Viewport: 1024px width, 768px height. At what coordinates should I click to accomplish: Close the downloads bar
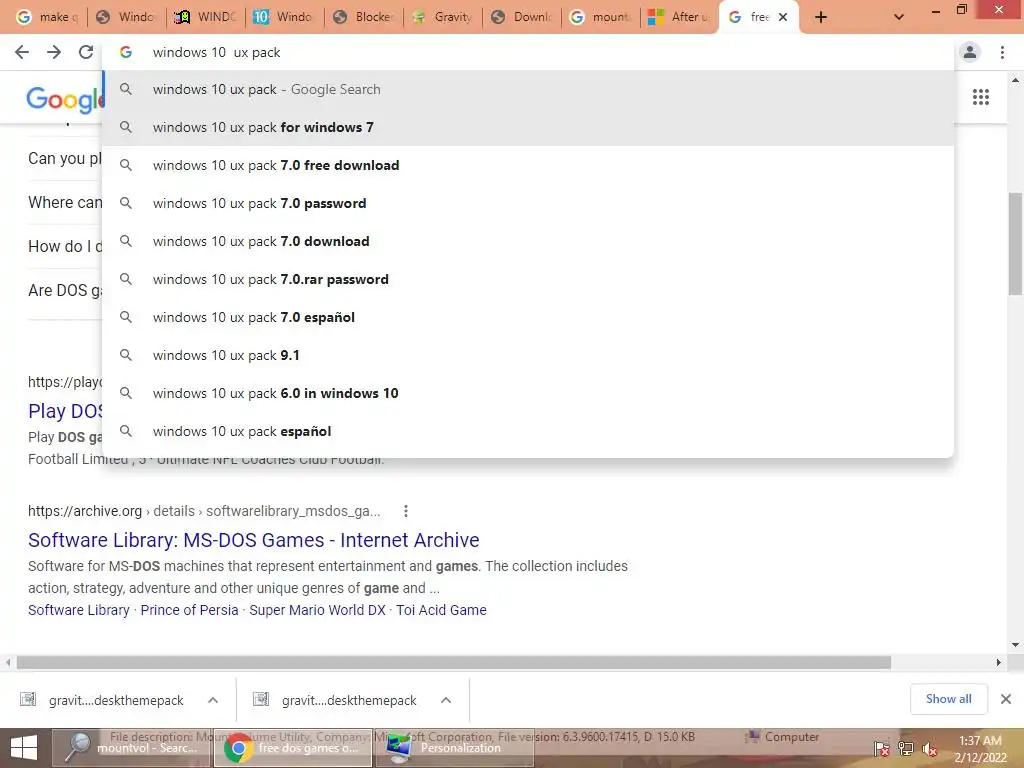pyautogui.click(x=1006, y=699)
